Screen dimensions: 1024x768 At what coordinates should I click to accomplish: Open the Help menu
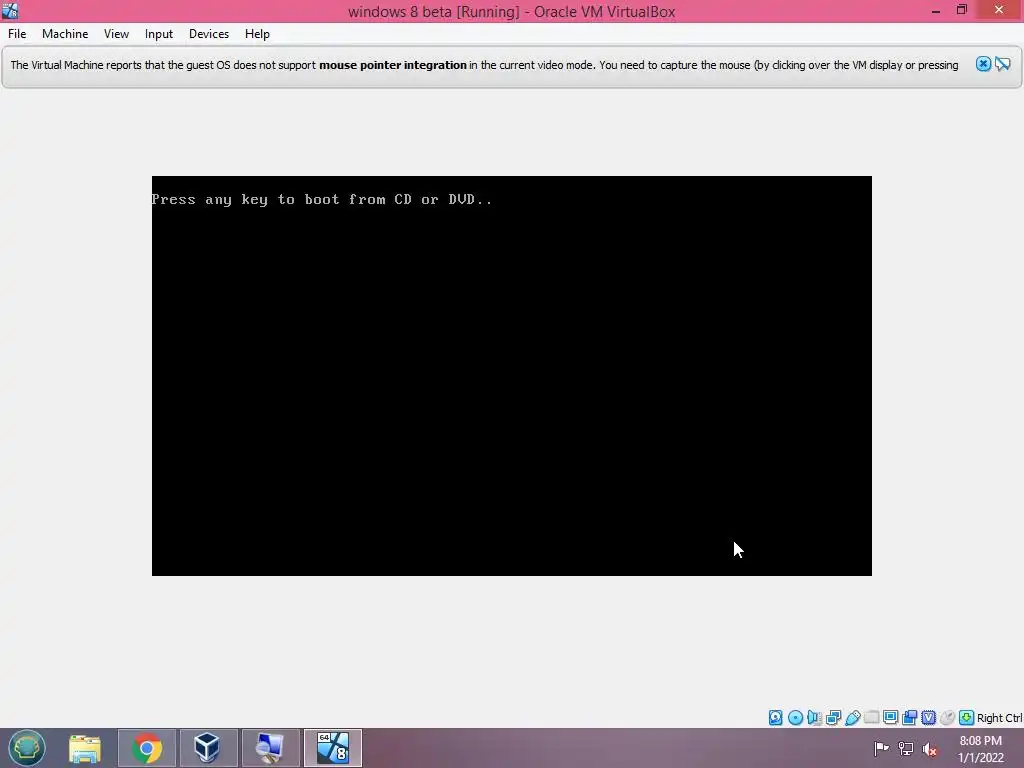257,34
